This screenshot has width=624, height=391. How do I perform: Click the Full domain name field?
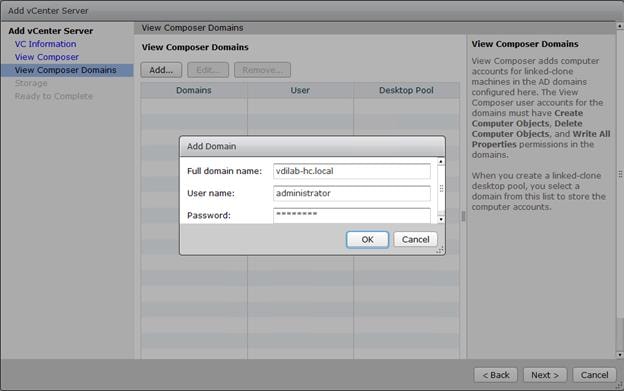(352, 171)
